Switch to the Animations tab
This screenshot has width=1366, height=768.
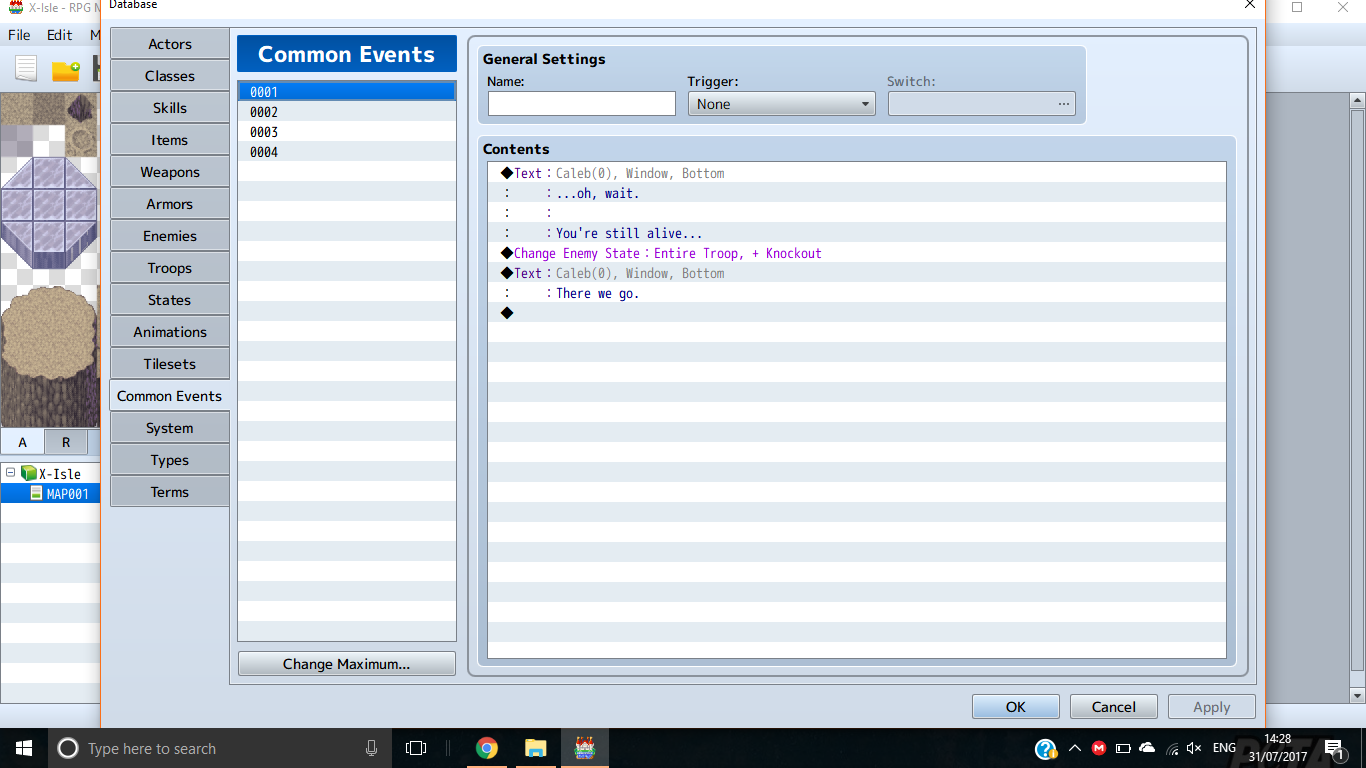(x=170, y=332)
